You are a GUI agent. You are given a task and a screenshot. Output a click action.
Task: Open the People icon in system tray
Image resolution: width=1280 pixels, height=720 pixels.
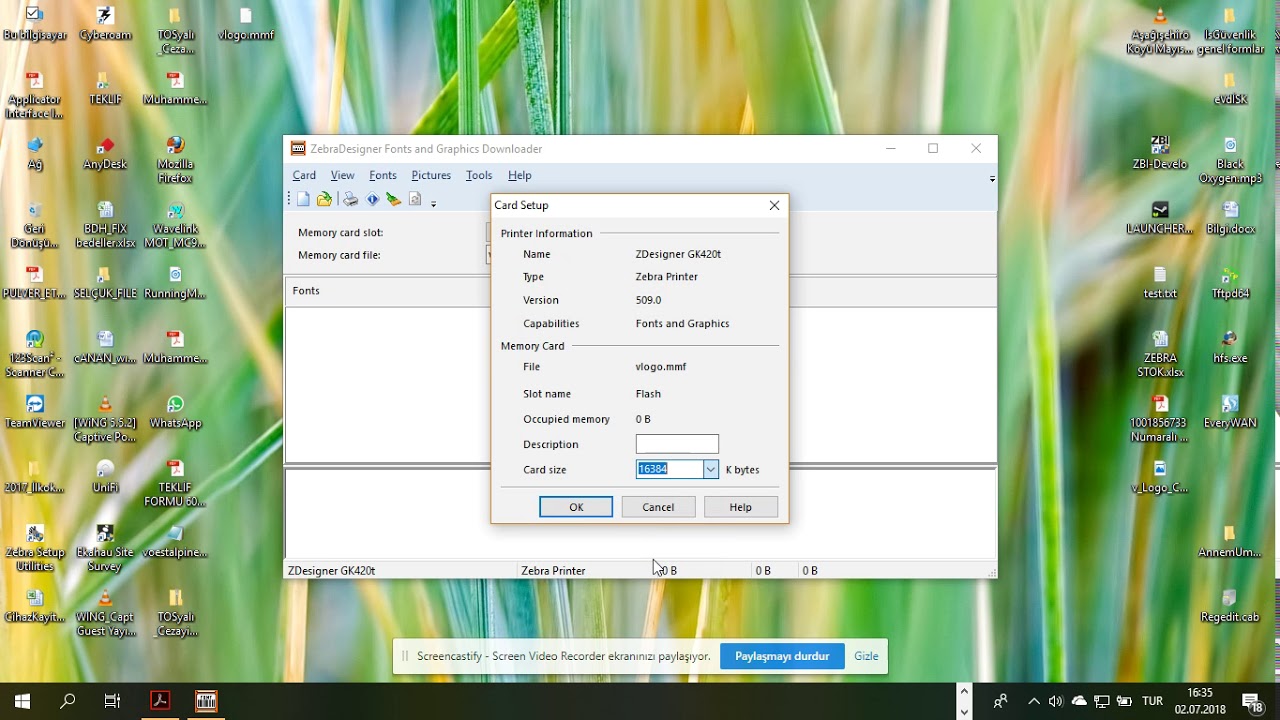[1000, 701]
